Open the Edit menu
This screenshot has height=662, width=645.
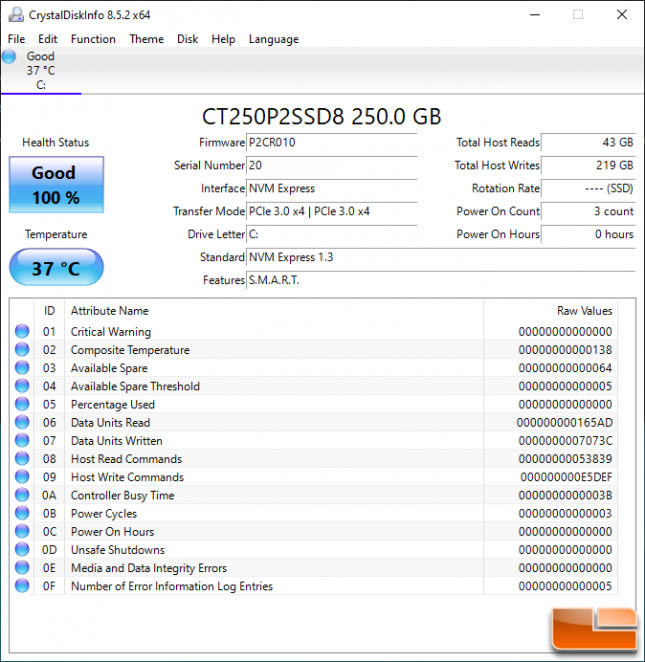47,39
